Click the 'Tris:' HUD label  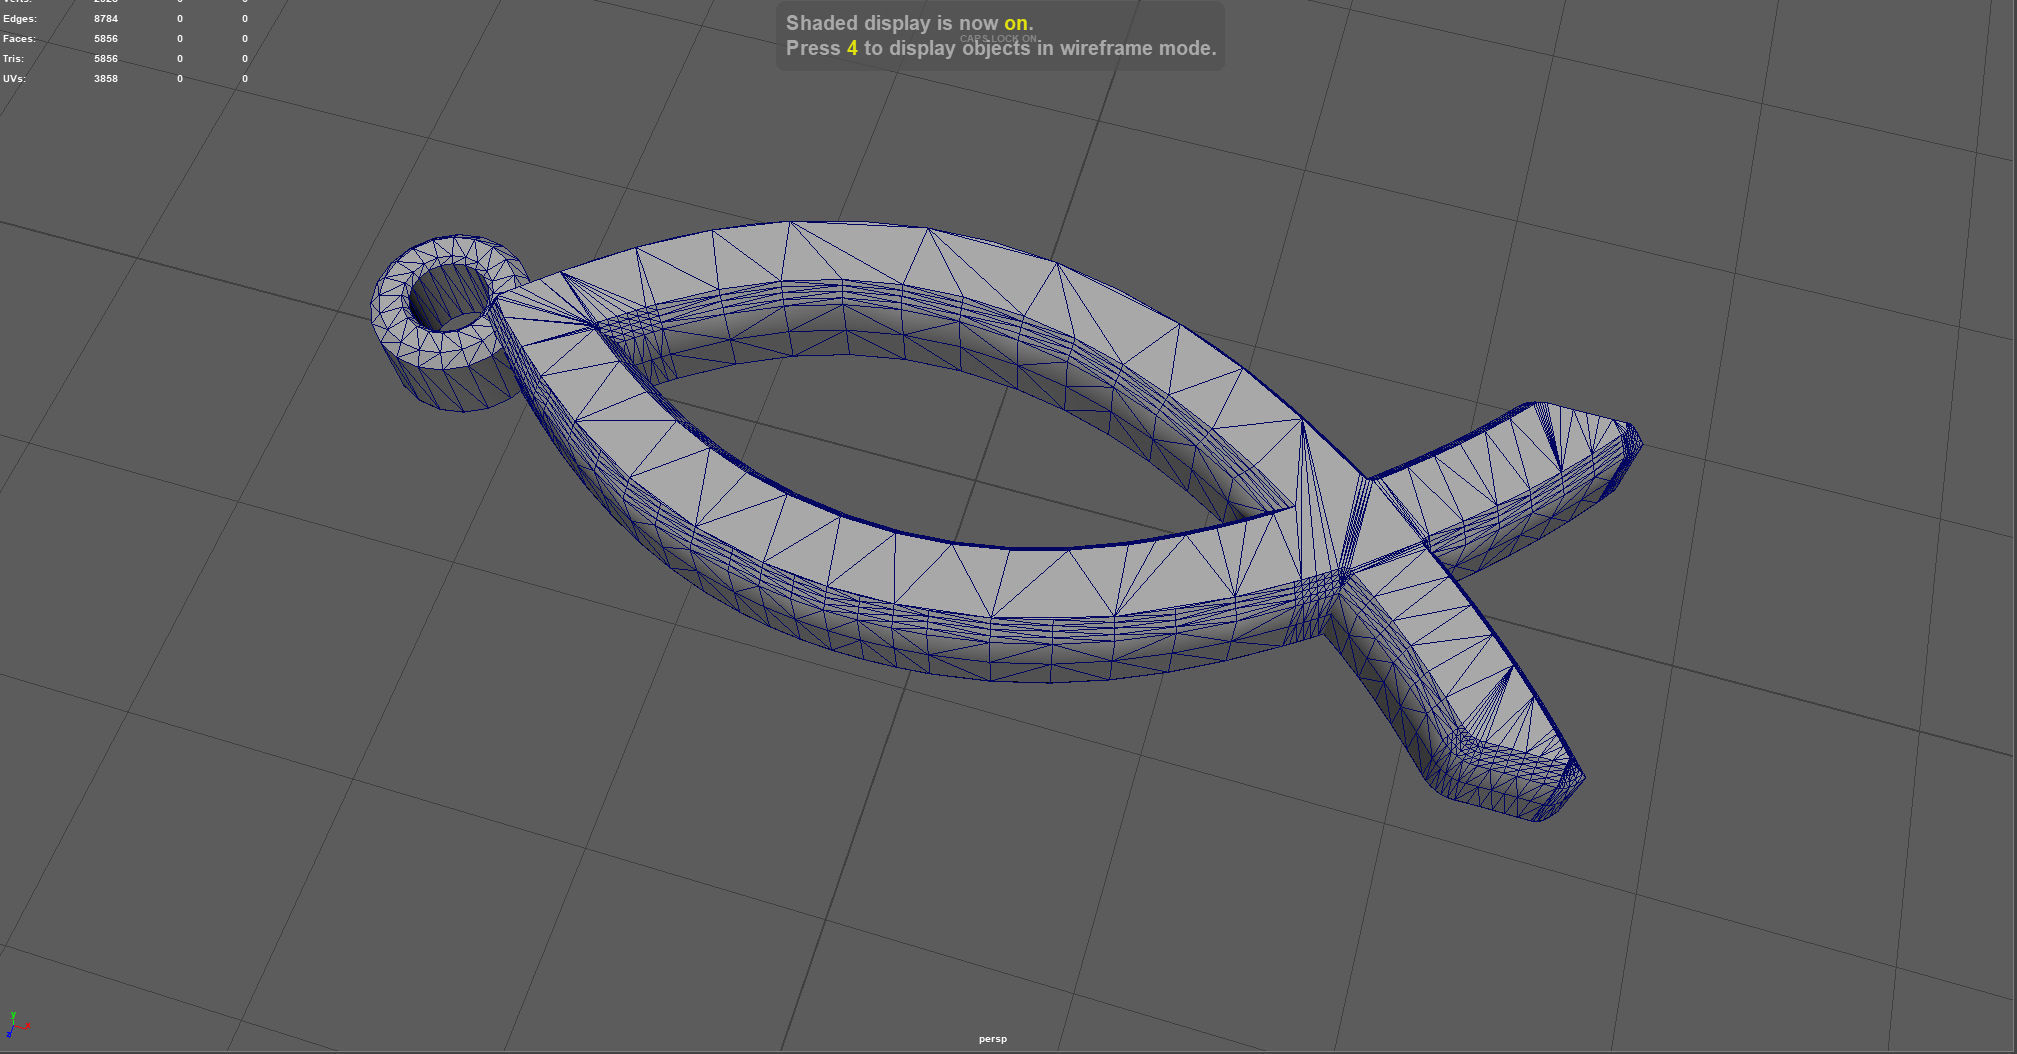point(13,59)
